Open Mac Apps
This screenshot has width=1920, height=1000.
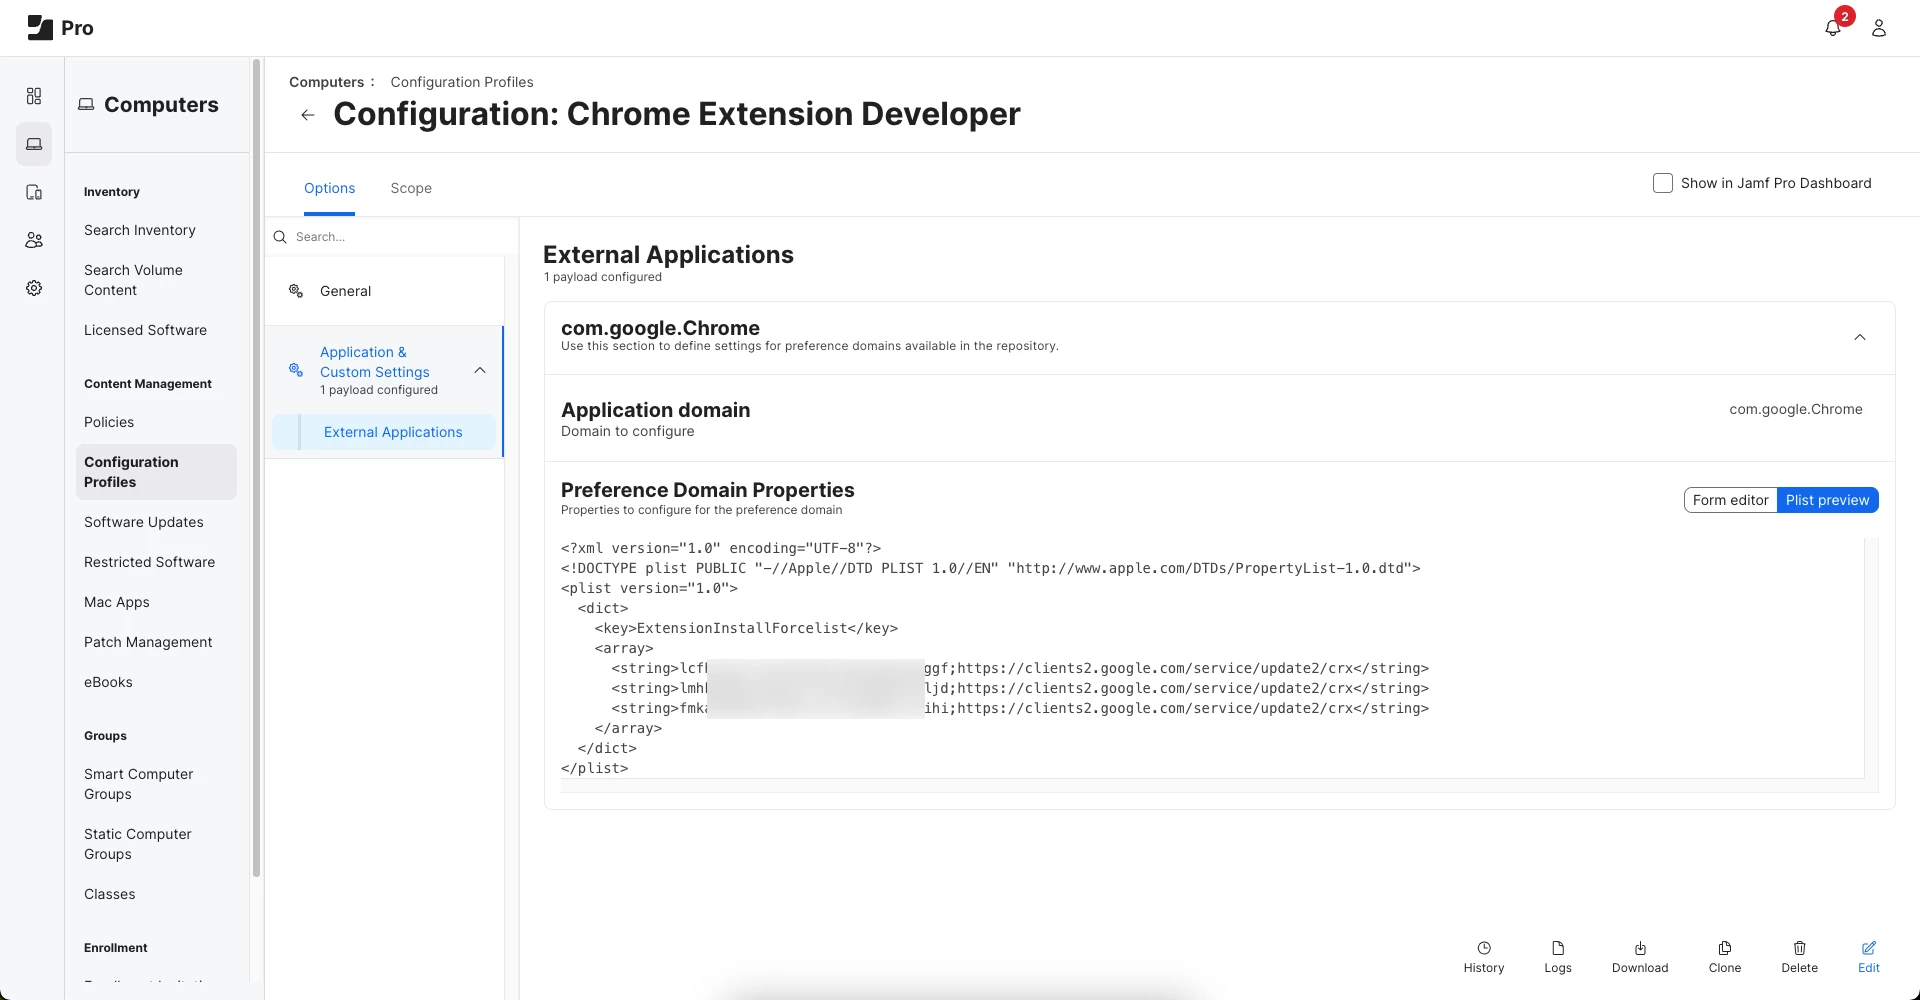(x=117, y=602)
